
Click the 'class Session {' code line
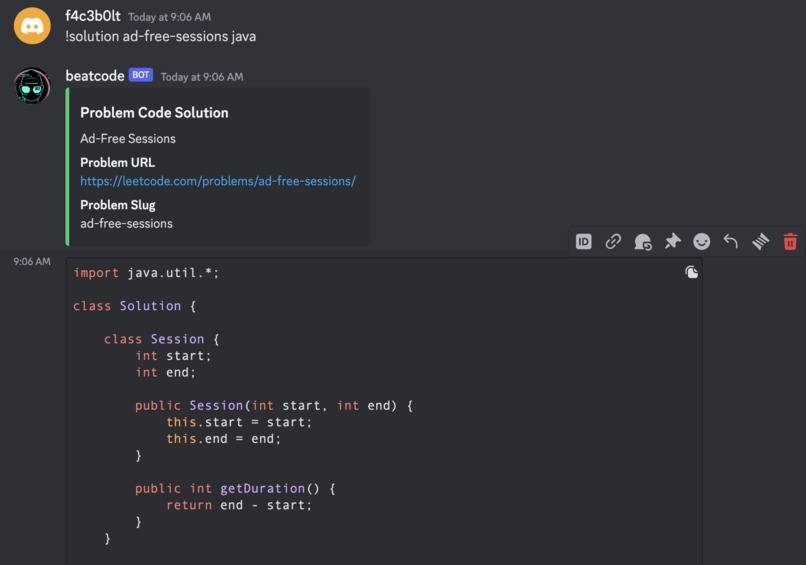pos(162,339)
